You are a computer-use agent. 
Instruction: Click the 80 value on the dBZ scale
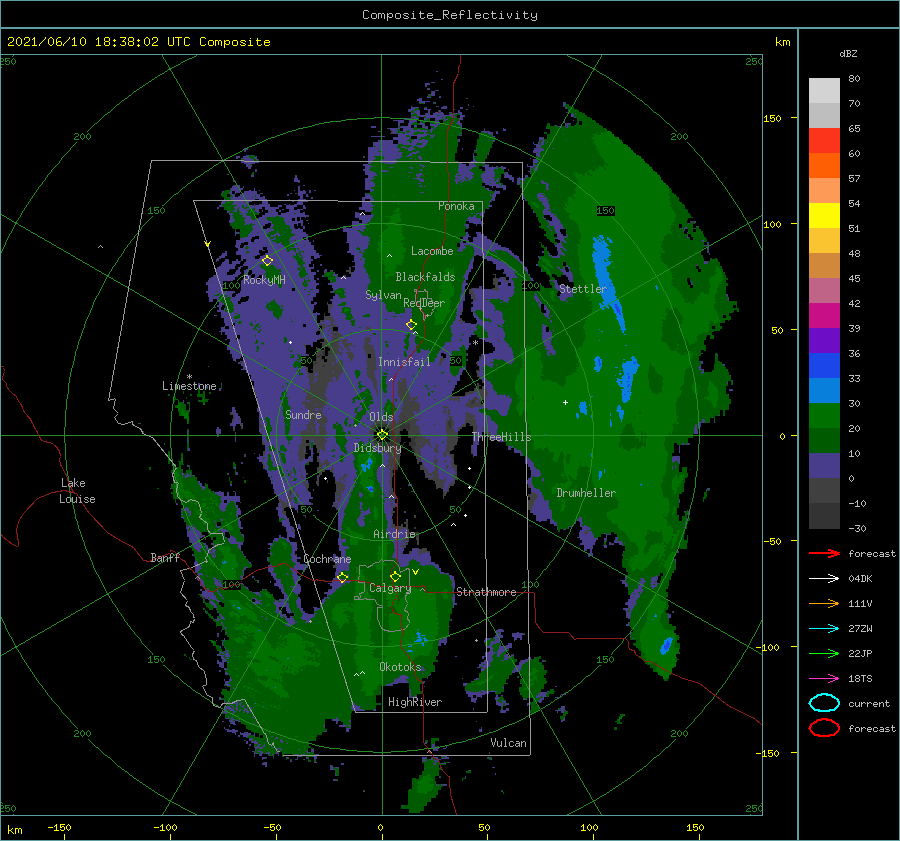854,78
